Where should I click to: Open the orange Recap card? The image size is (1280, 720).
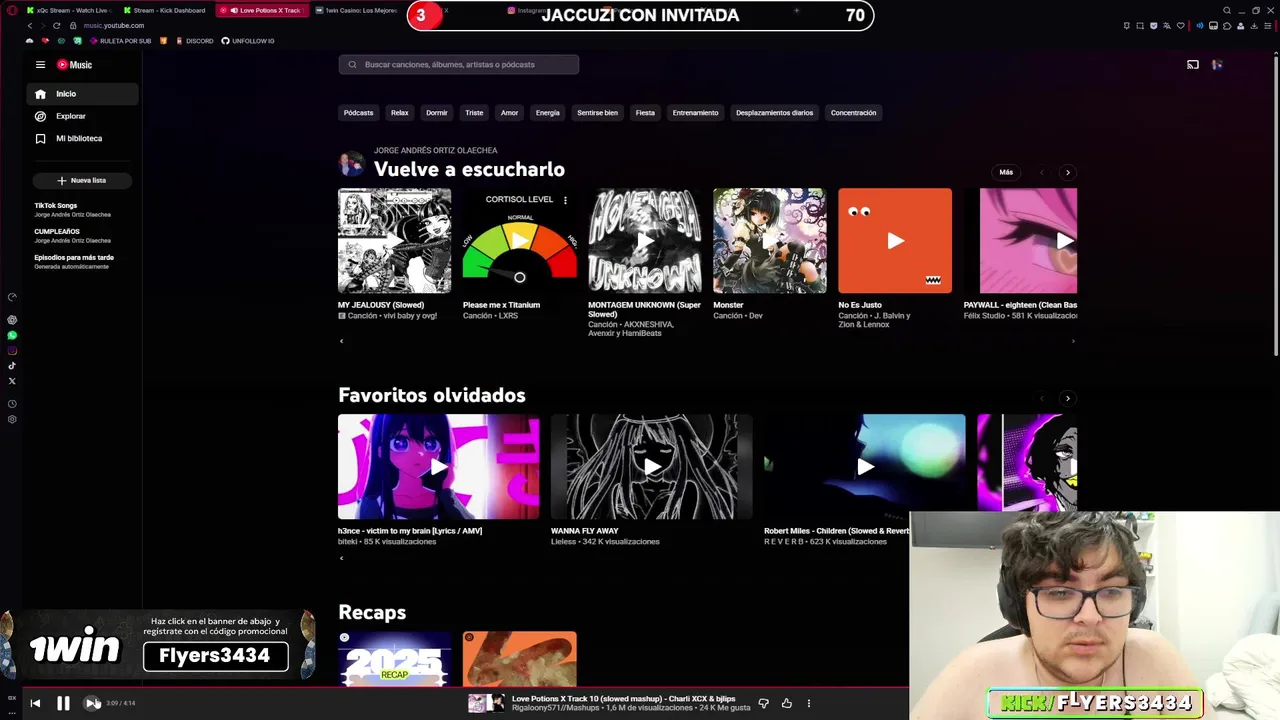(520, 658)
